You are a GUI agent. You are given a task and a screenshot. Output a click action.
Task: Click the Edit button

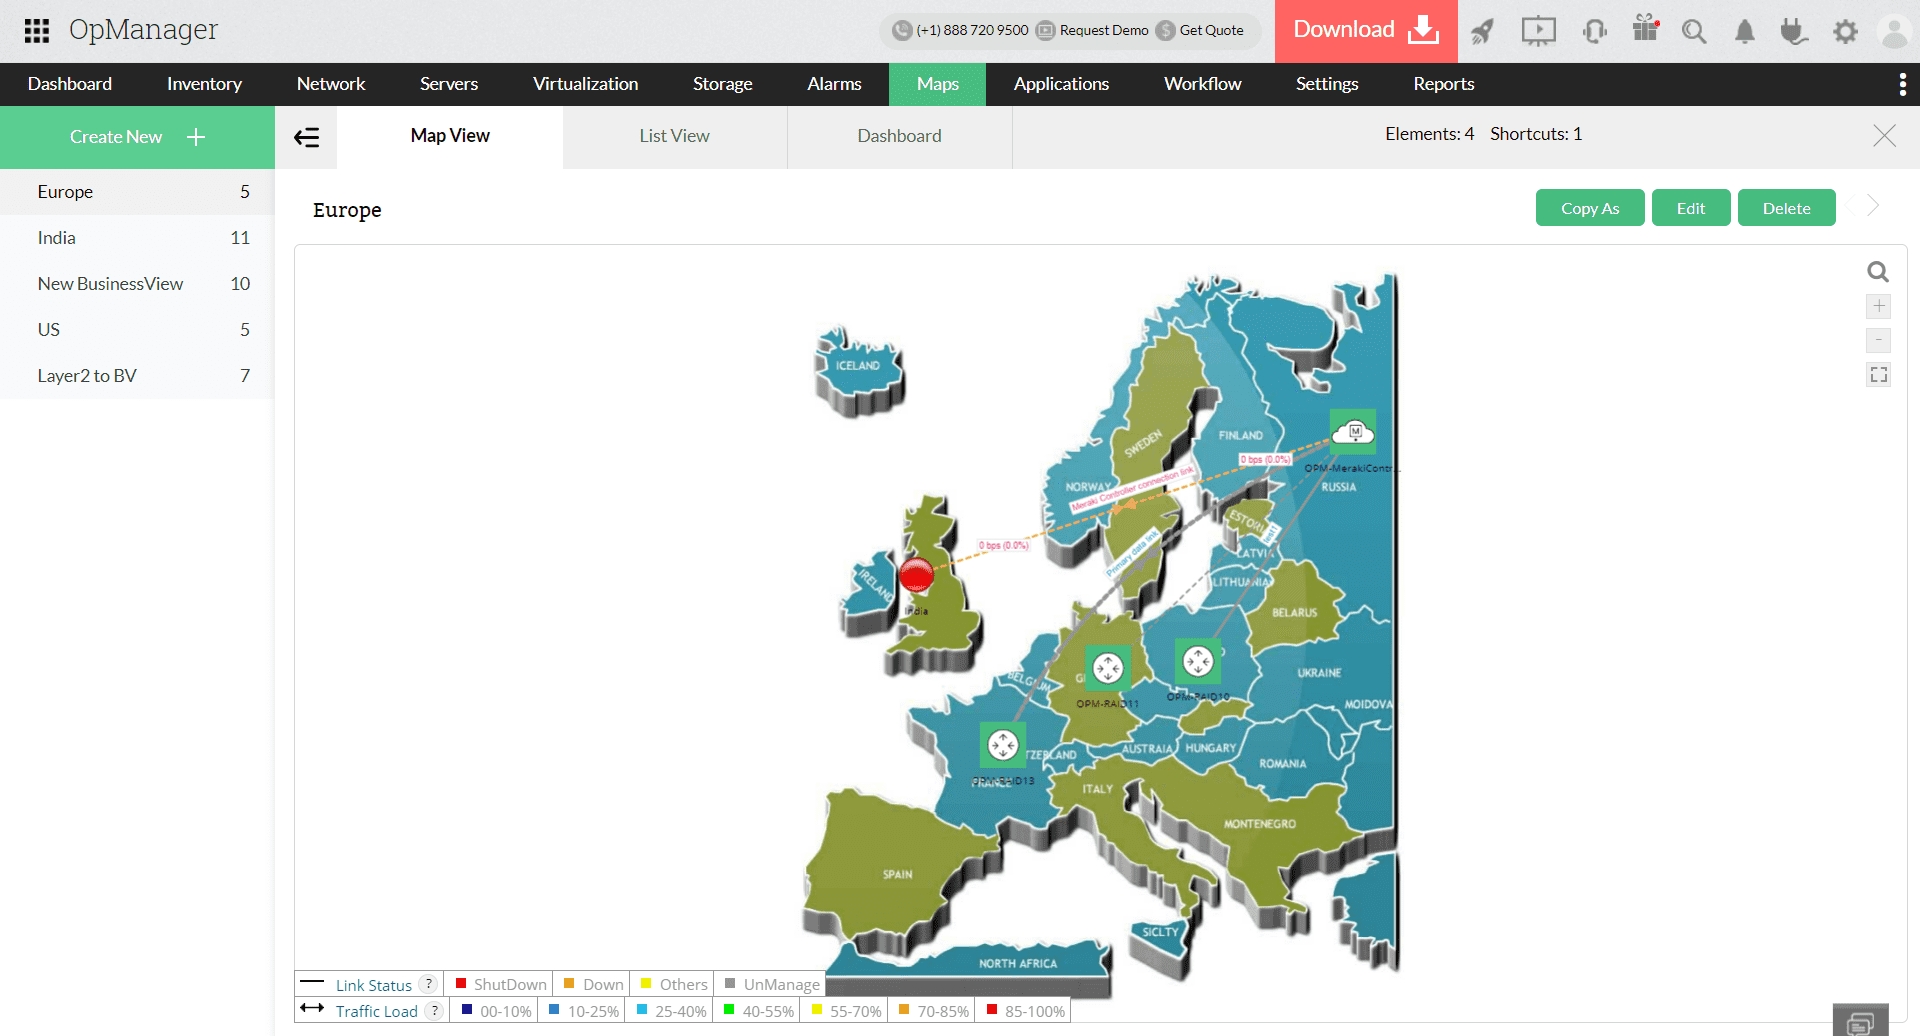[x=1691, y=208]
